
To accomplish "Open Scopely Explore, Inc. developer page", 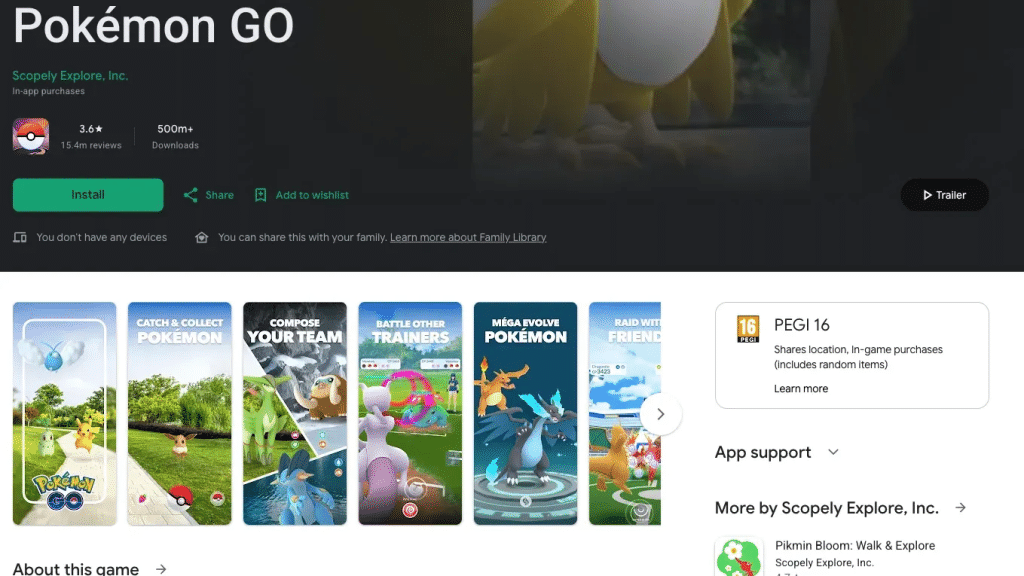I will pyautogui.click(x=70, y=76).
